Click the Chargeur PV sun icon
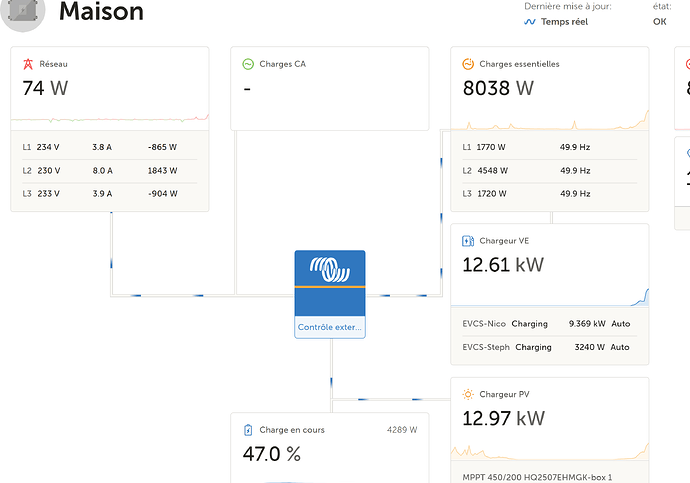690x483 pixels. coord(468,395)
